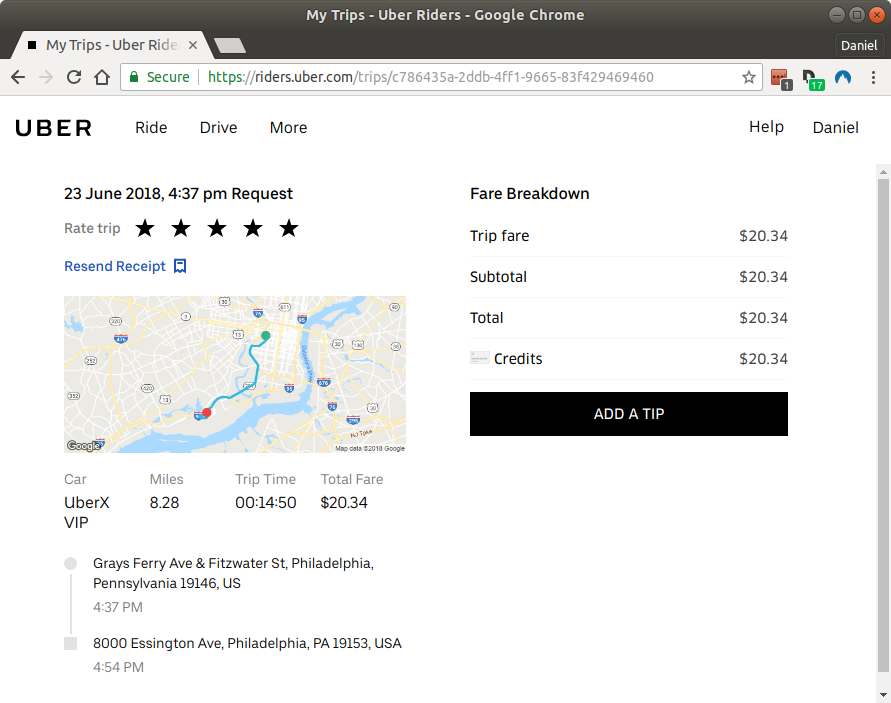Reload the Uber trips page
891x703 pixels.
74,77
